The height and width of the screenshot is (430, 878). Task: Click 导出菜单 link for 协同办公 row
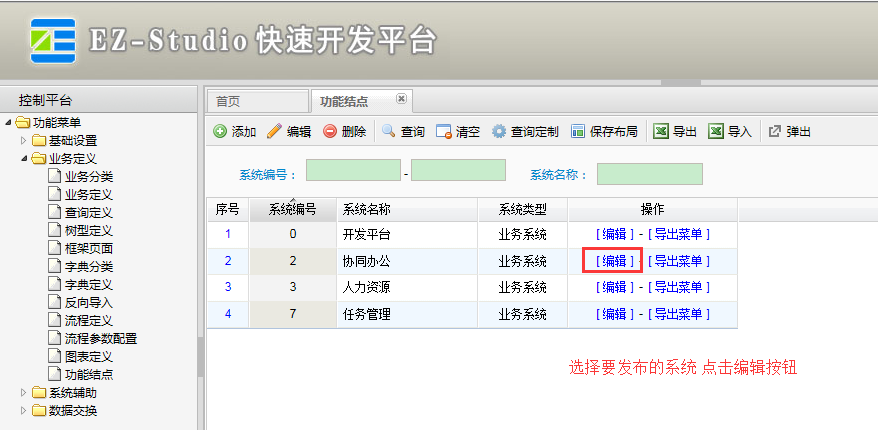679,261
